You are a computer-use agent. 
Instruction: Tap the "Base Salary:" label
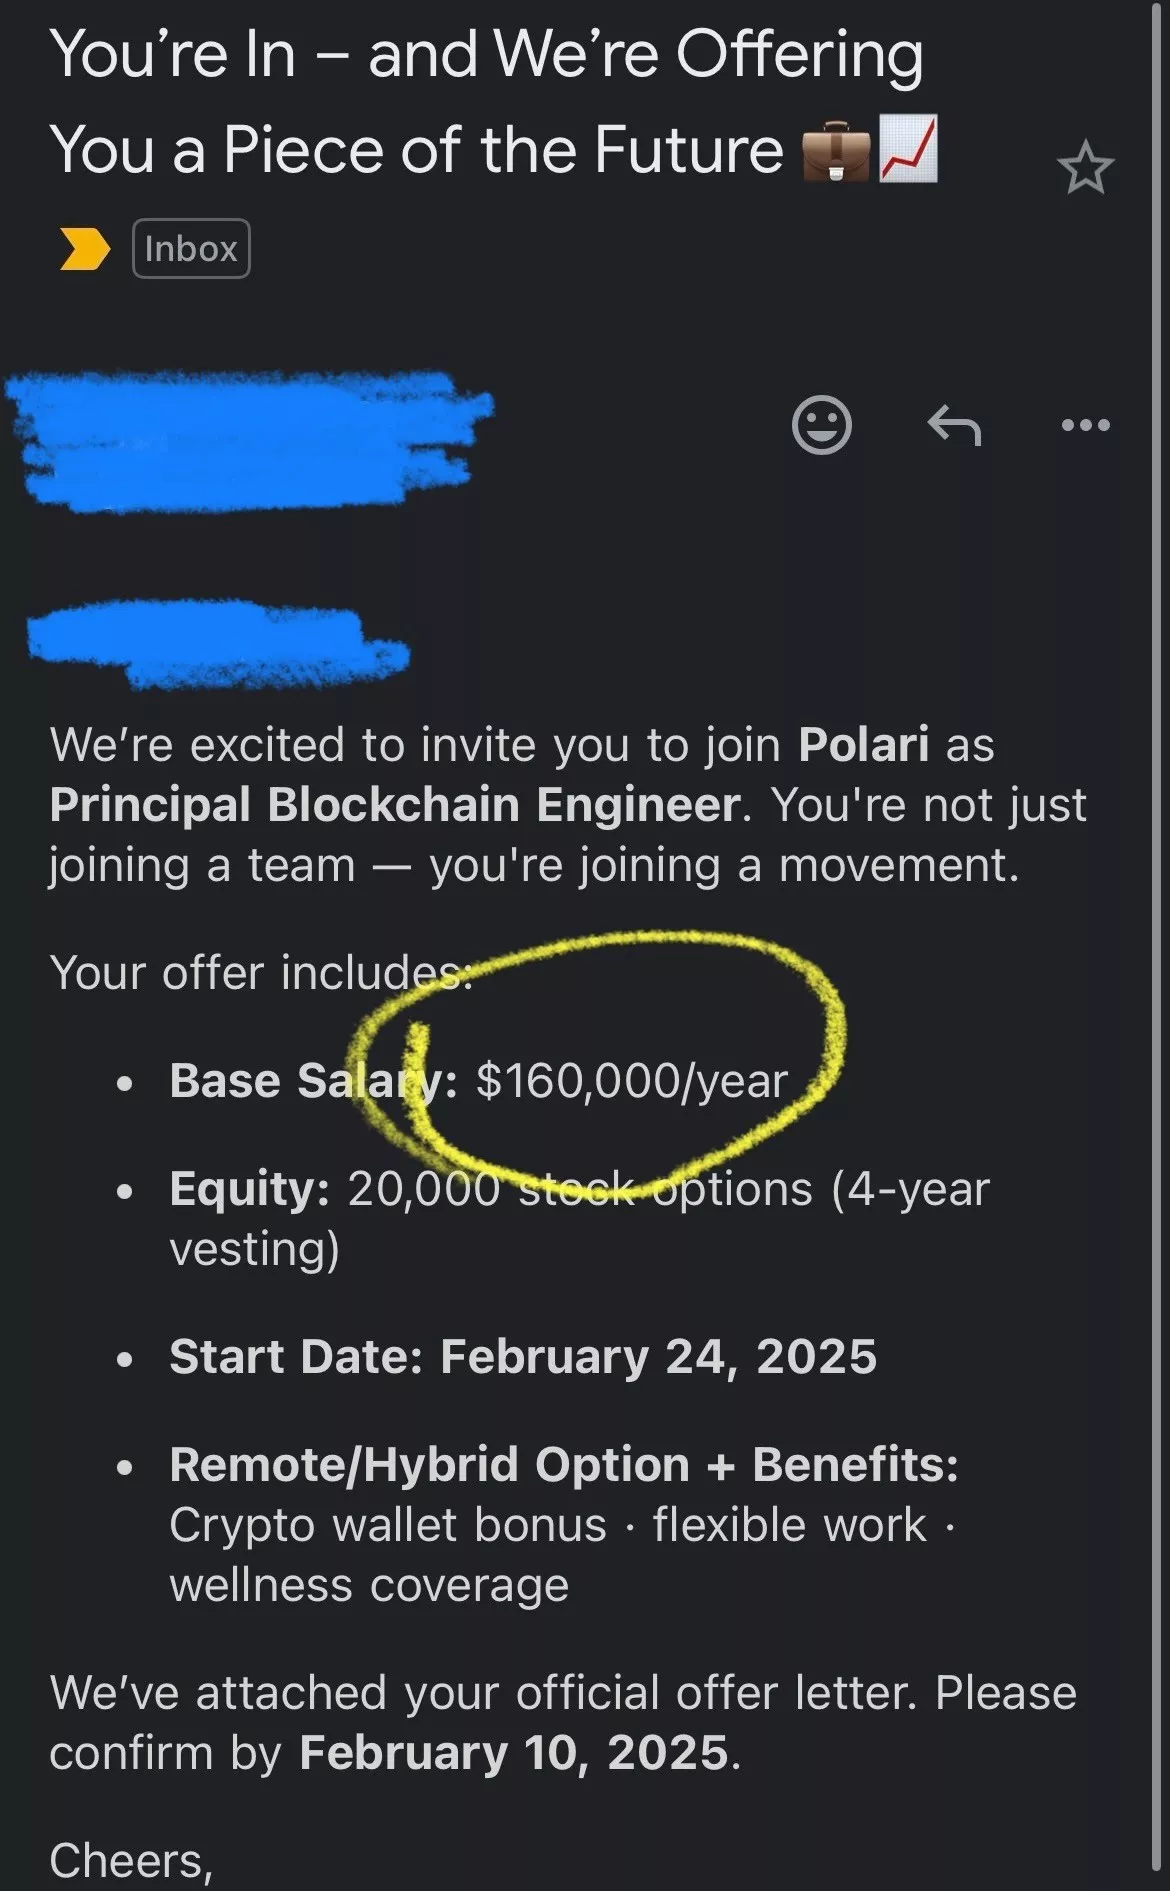pyautogui.click(x=313, y=1080)
